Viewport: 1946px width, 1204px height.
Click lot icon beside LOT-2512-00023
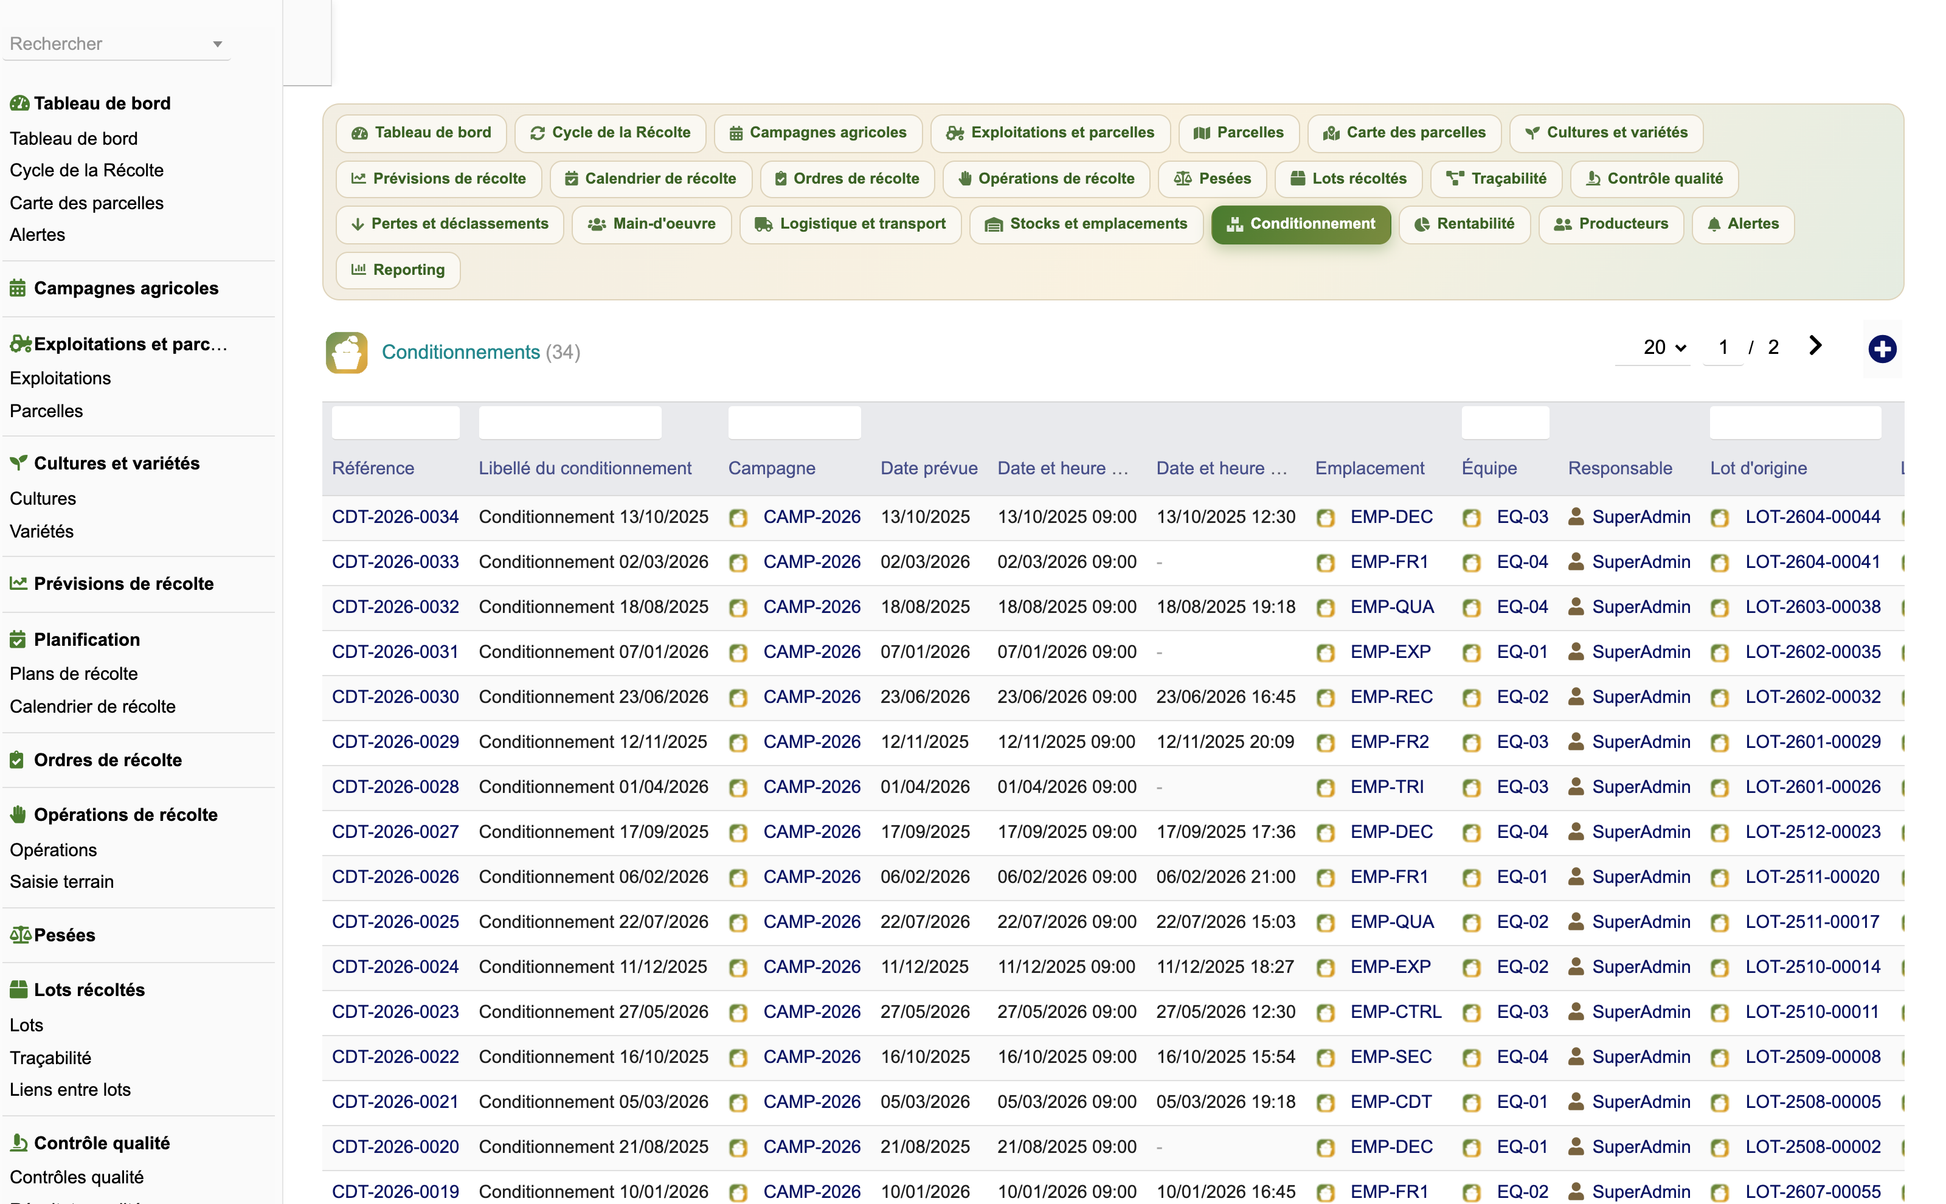click(x=1720, y=833)
